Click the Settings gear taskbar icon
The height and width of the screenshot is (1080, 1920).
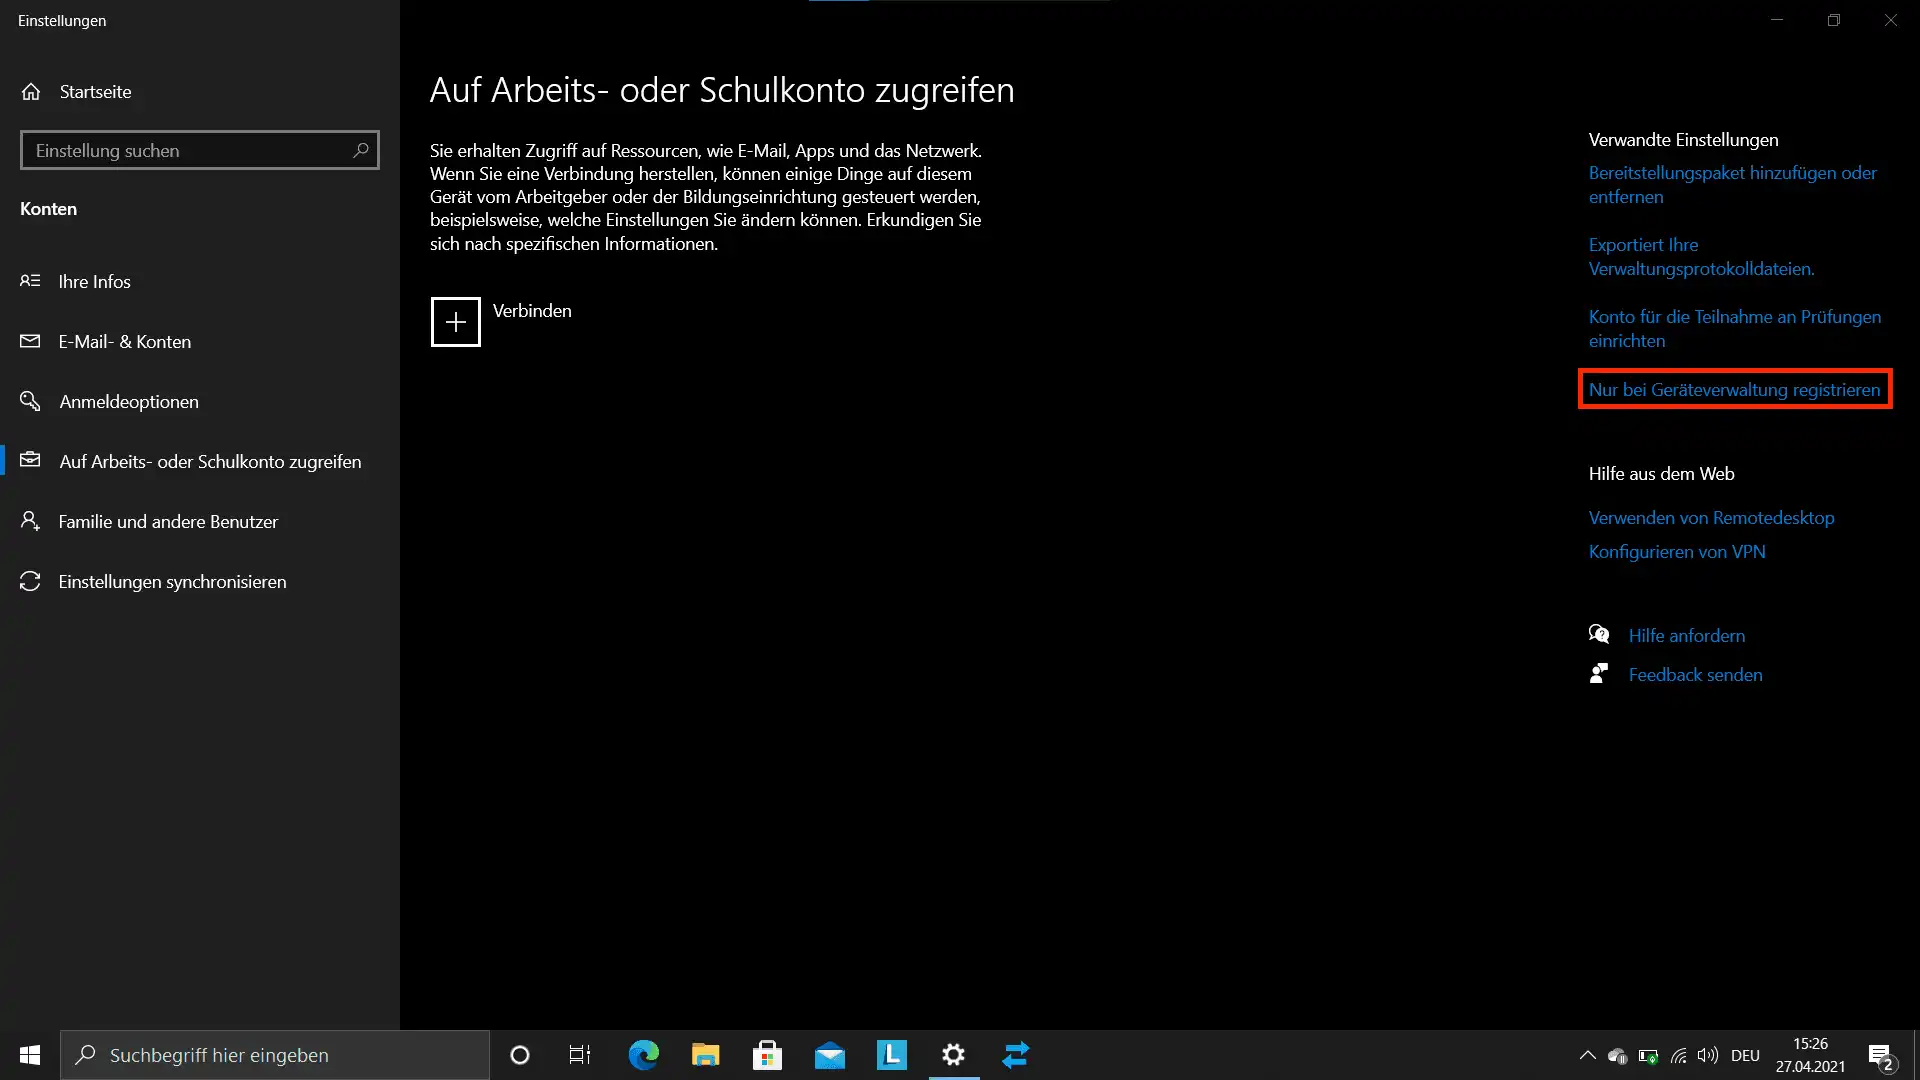point(954,1055)
